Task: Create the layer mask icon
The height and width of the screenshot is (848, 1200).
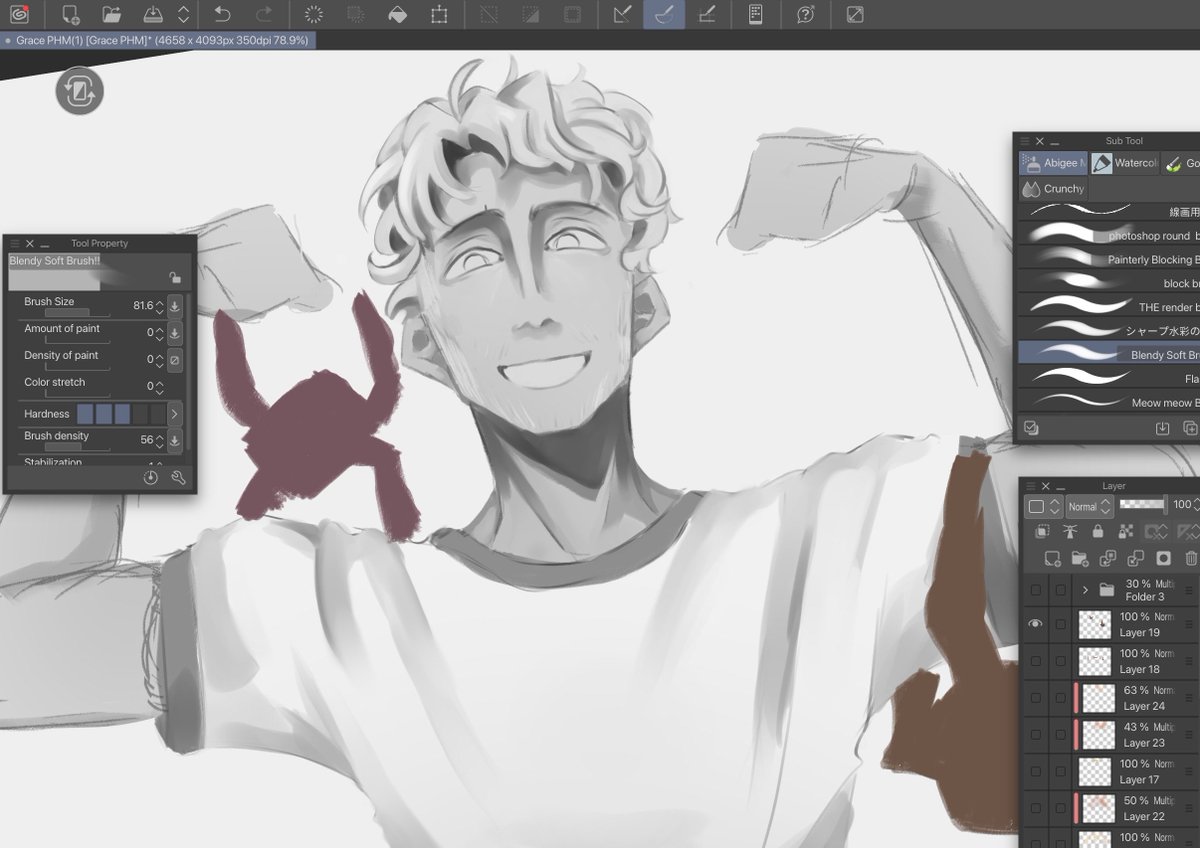Action: point(1163,559)
